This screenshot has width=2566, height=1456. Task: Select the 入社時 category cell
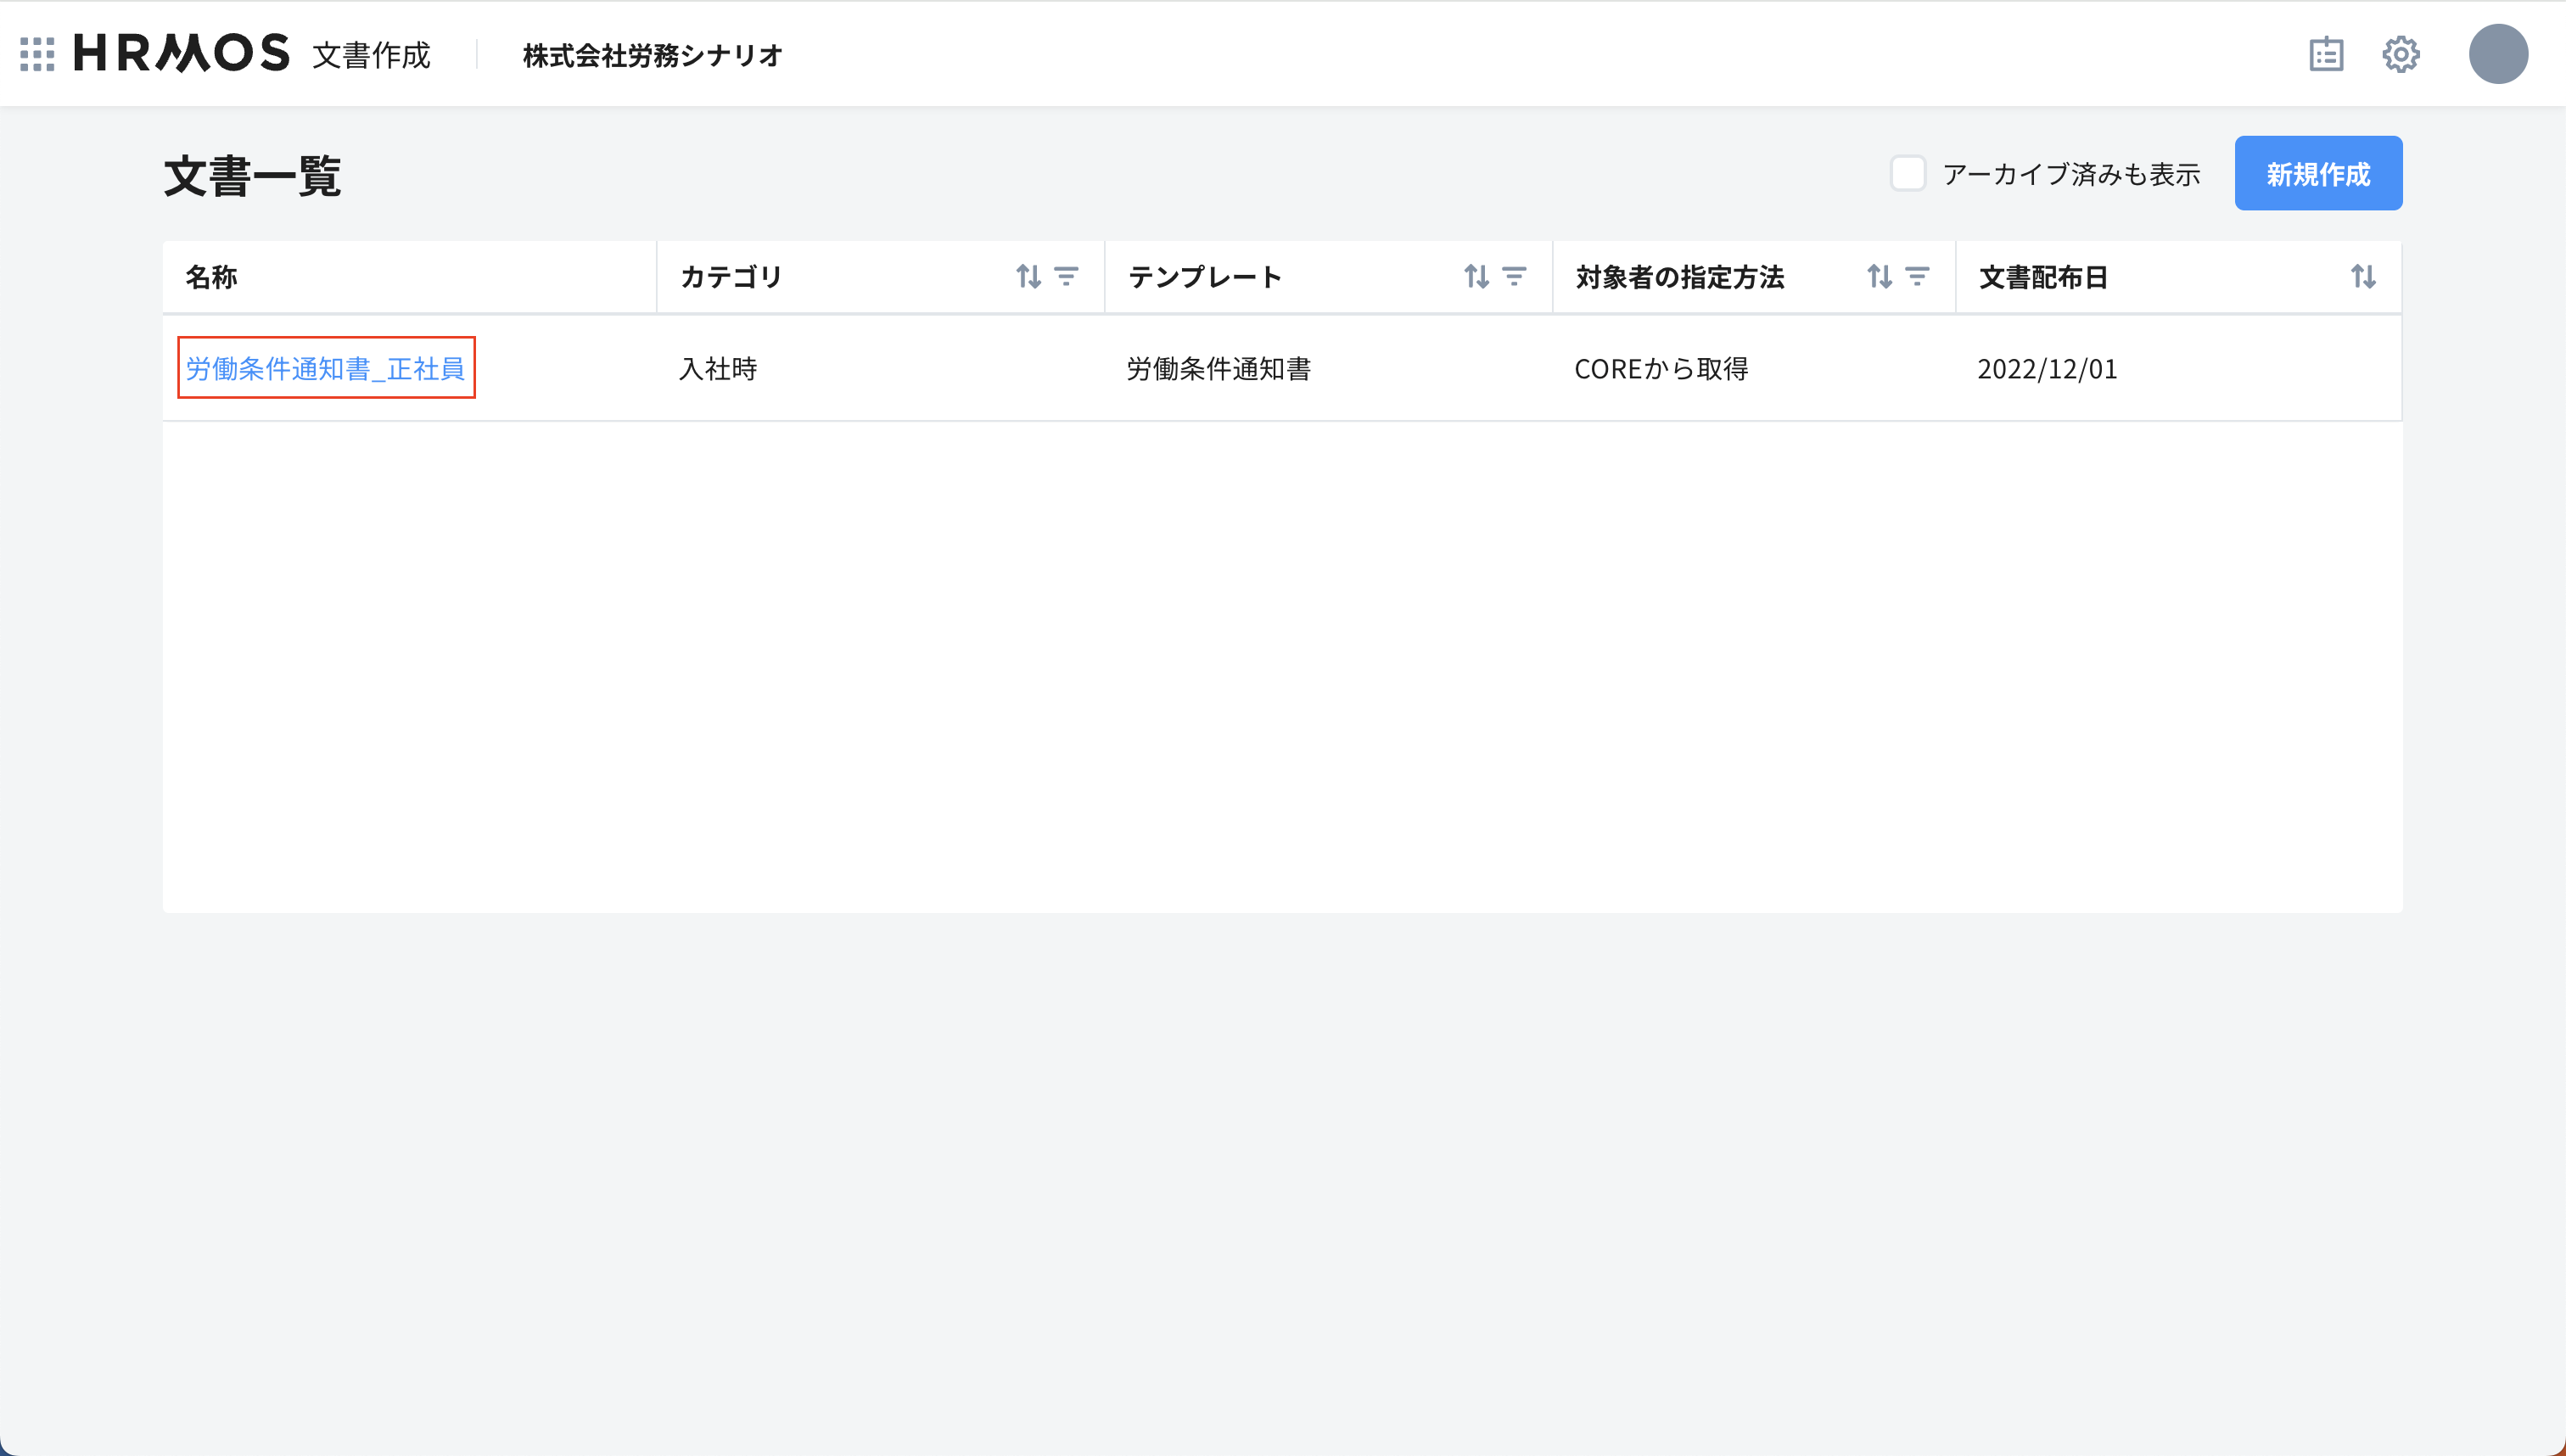(x=718, y=368)
